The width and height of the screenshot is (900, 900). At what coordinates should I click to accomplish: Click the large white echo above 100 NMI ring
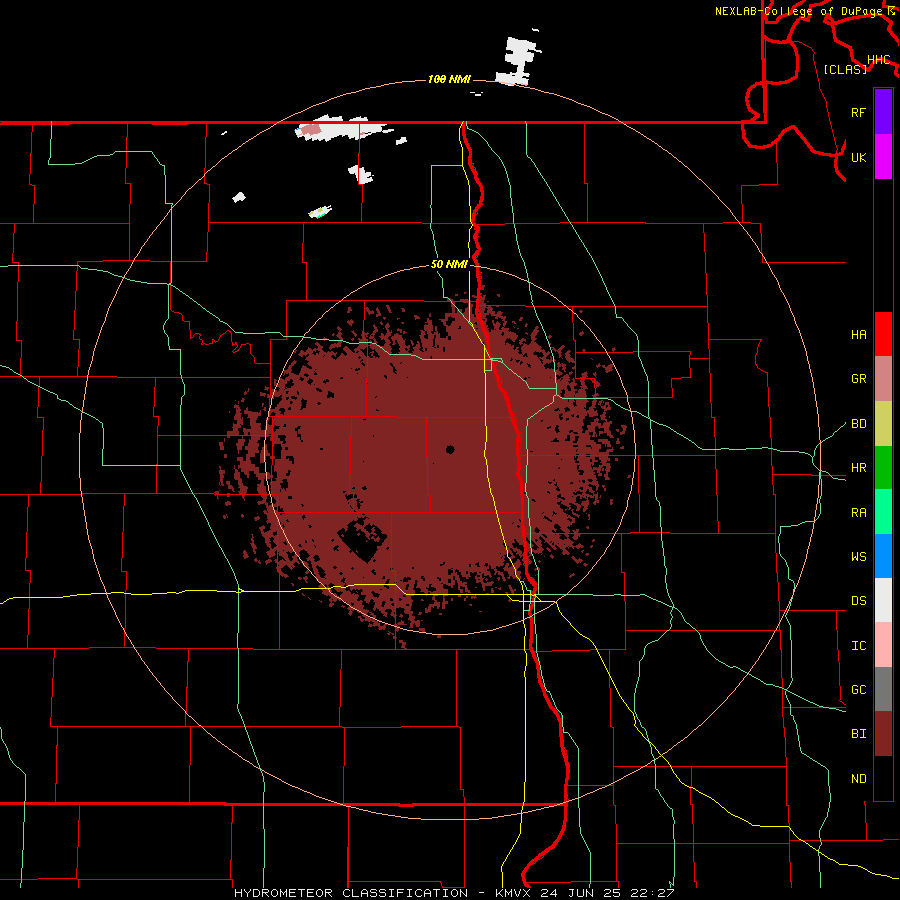(x=519, y=61)
